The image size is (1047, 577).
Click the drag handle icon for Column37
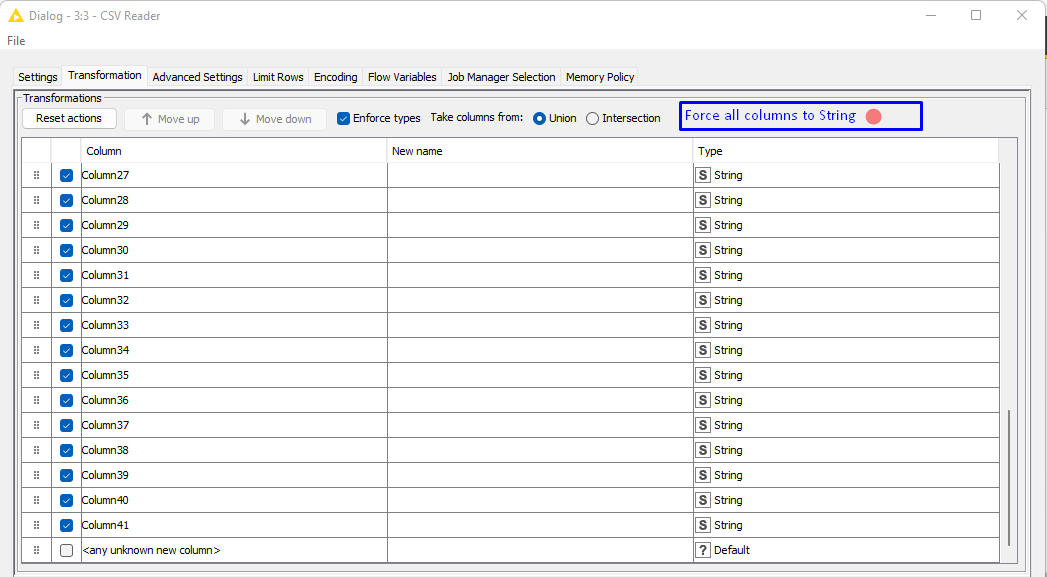coord(36,425)
